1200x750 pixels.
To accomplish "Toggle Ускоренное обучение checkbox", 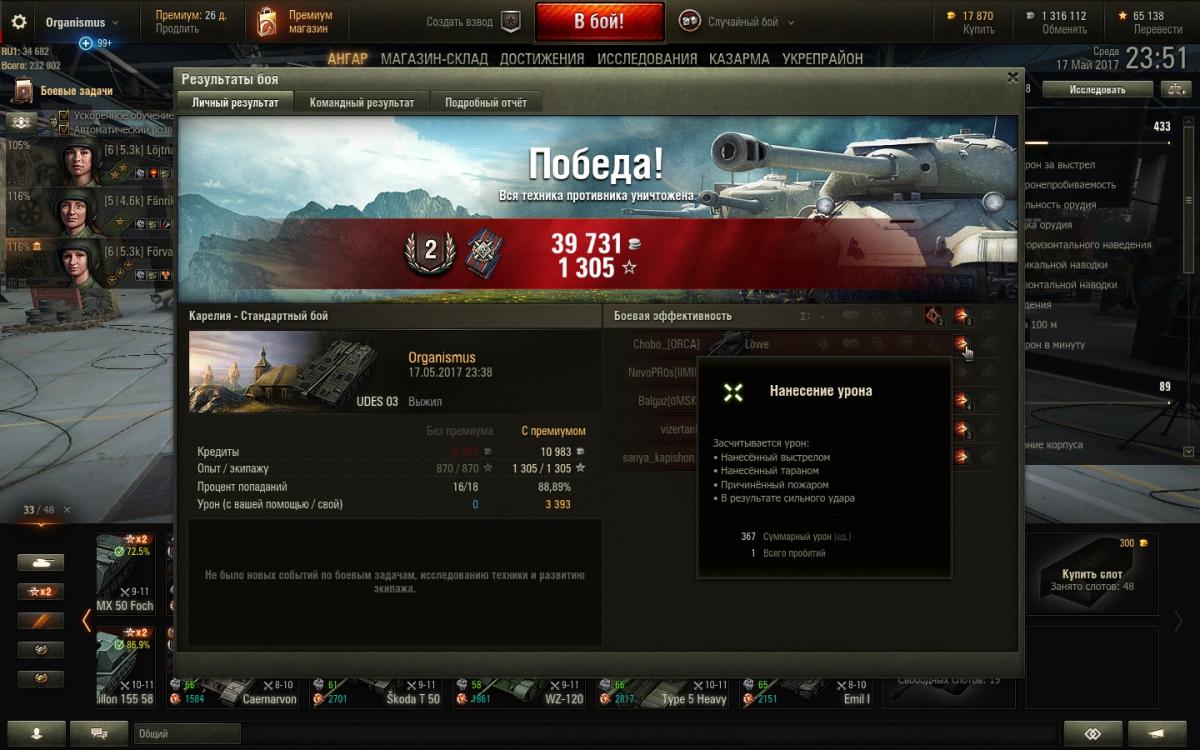I will tap(64, 116).
